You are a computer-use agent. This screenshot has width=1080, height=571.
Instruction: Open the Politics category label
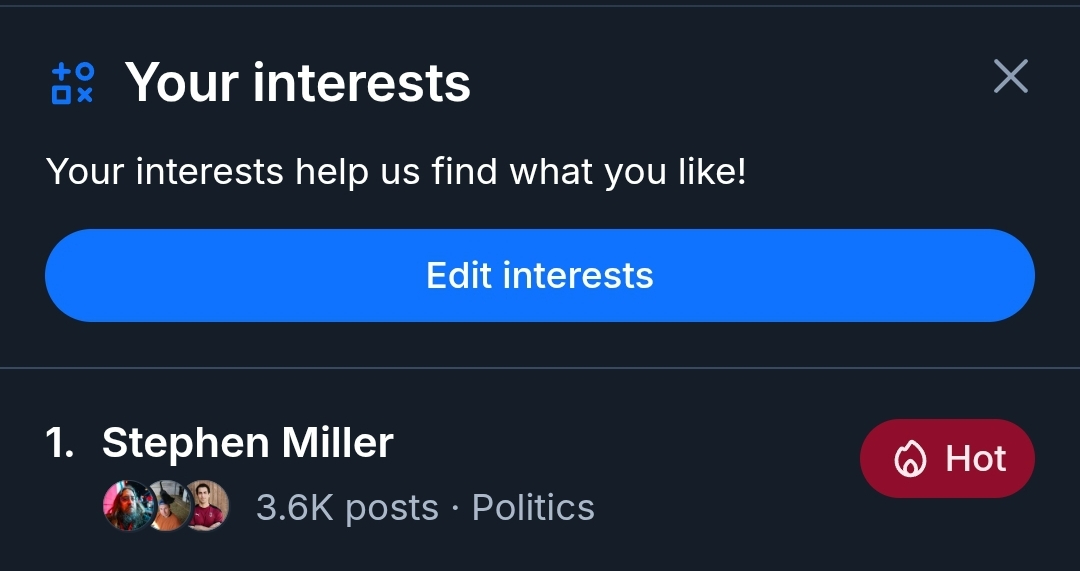tap(533, 508)
